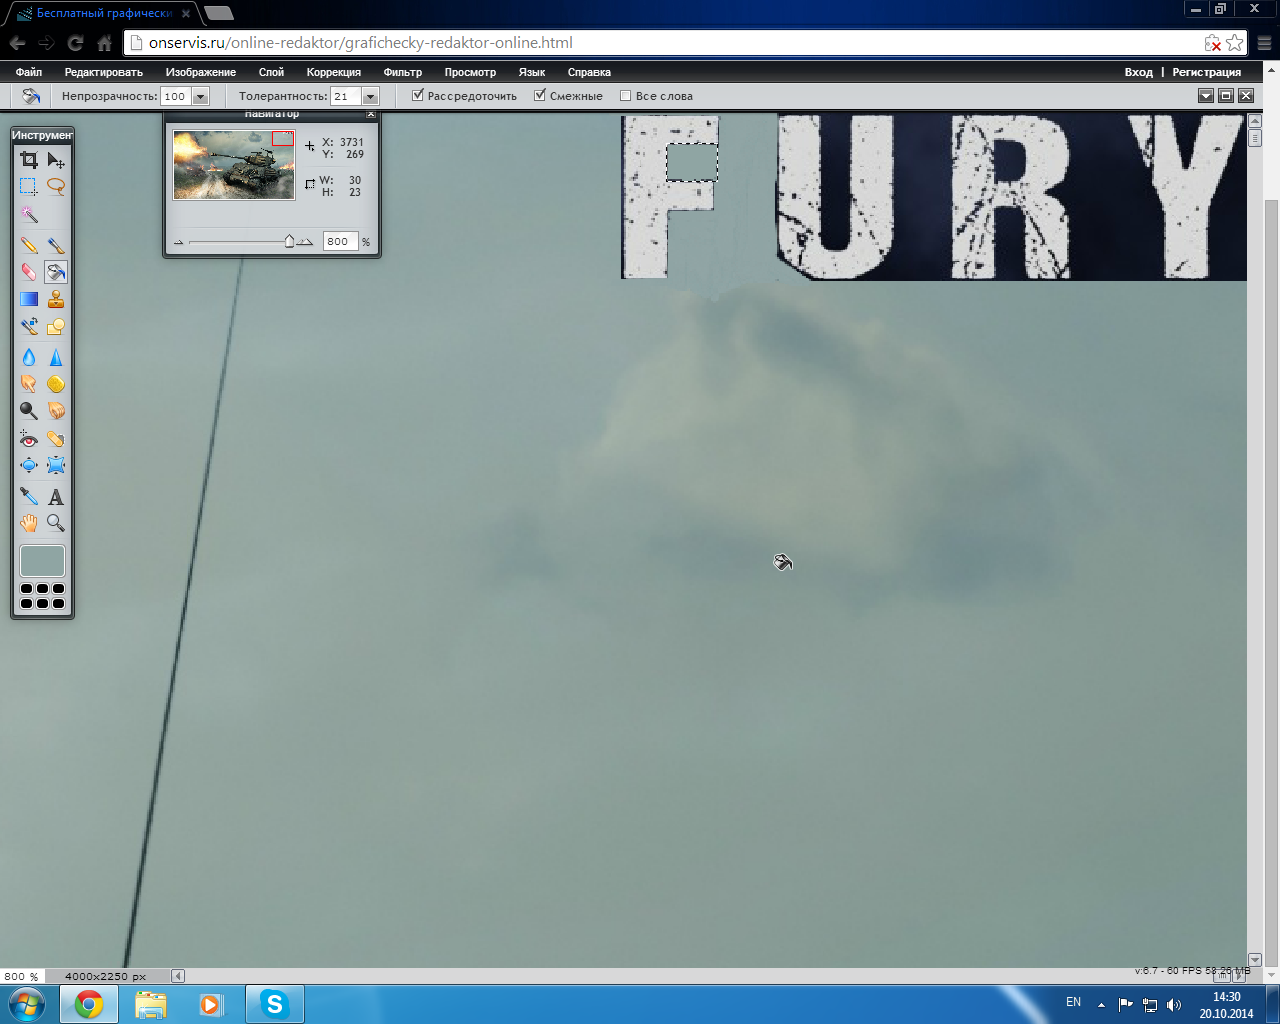The height and width of the screenshot is (1024, 1280).
Task: Select the Pencil tool
Action: click(x=29, y=245)
